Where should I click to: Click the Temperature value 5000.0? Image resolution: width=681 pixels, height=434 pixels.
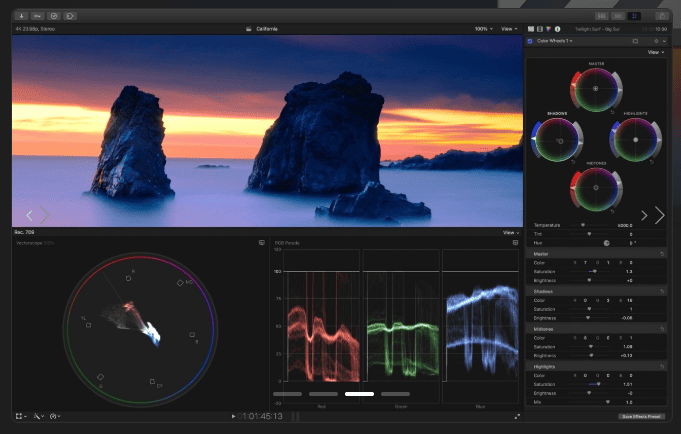pyautogui.click(x=625, y=226)
